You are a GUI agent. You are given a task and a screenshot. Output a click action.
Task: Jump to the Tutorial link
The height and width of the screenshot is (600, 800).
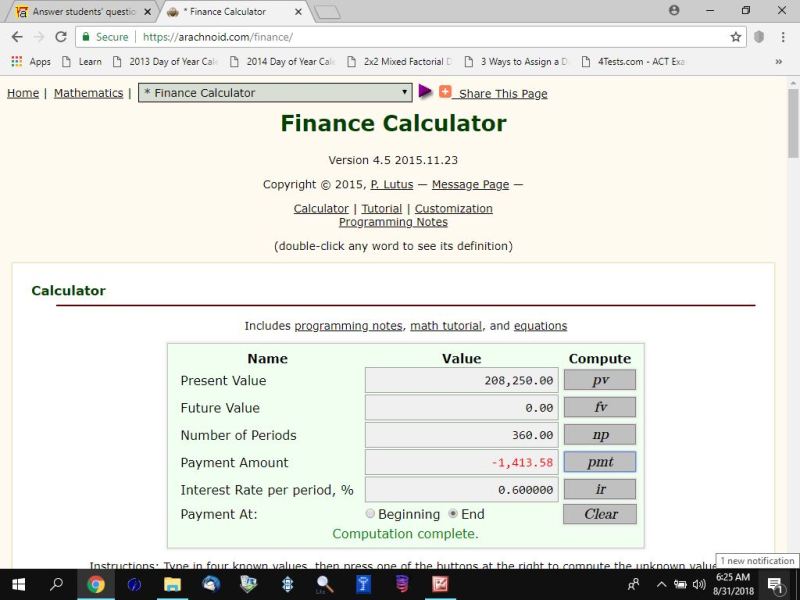(382, 209)
